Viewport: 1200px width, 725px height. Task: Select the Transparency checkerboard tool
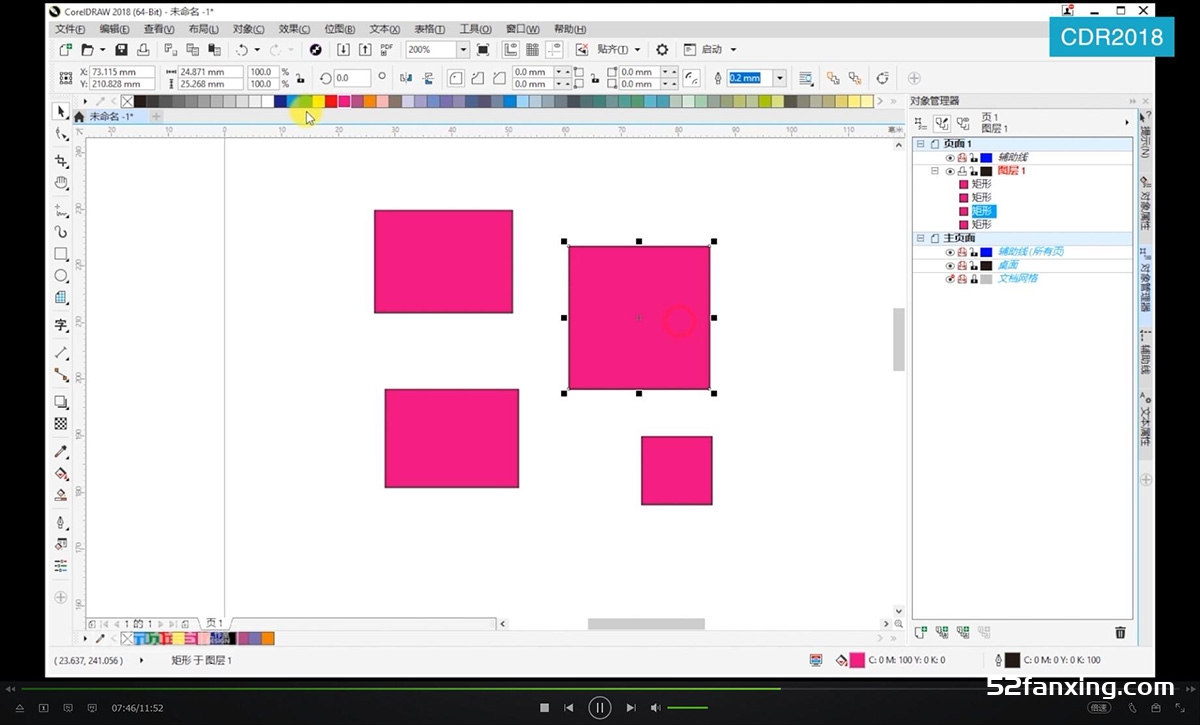point(61,424)
